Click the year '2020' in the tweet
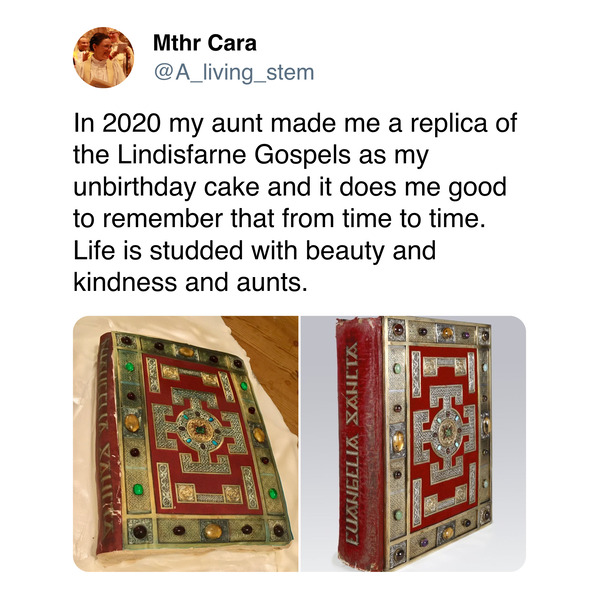Screen dimensions: 599x599 point(131,123)
